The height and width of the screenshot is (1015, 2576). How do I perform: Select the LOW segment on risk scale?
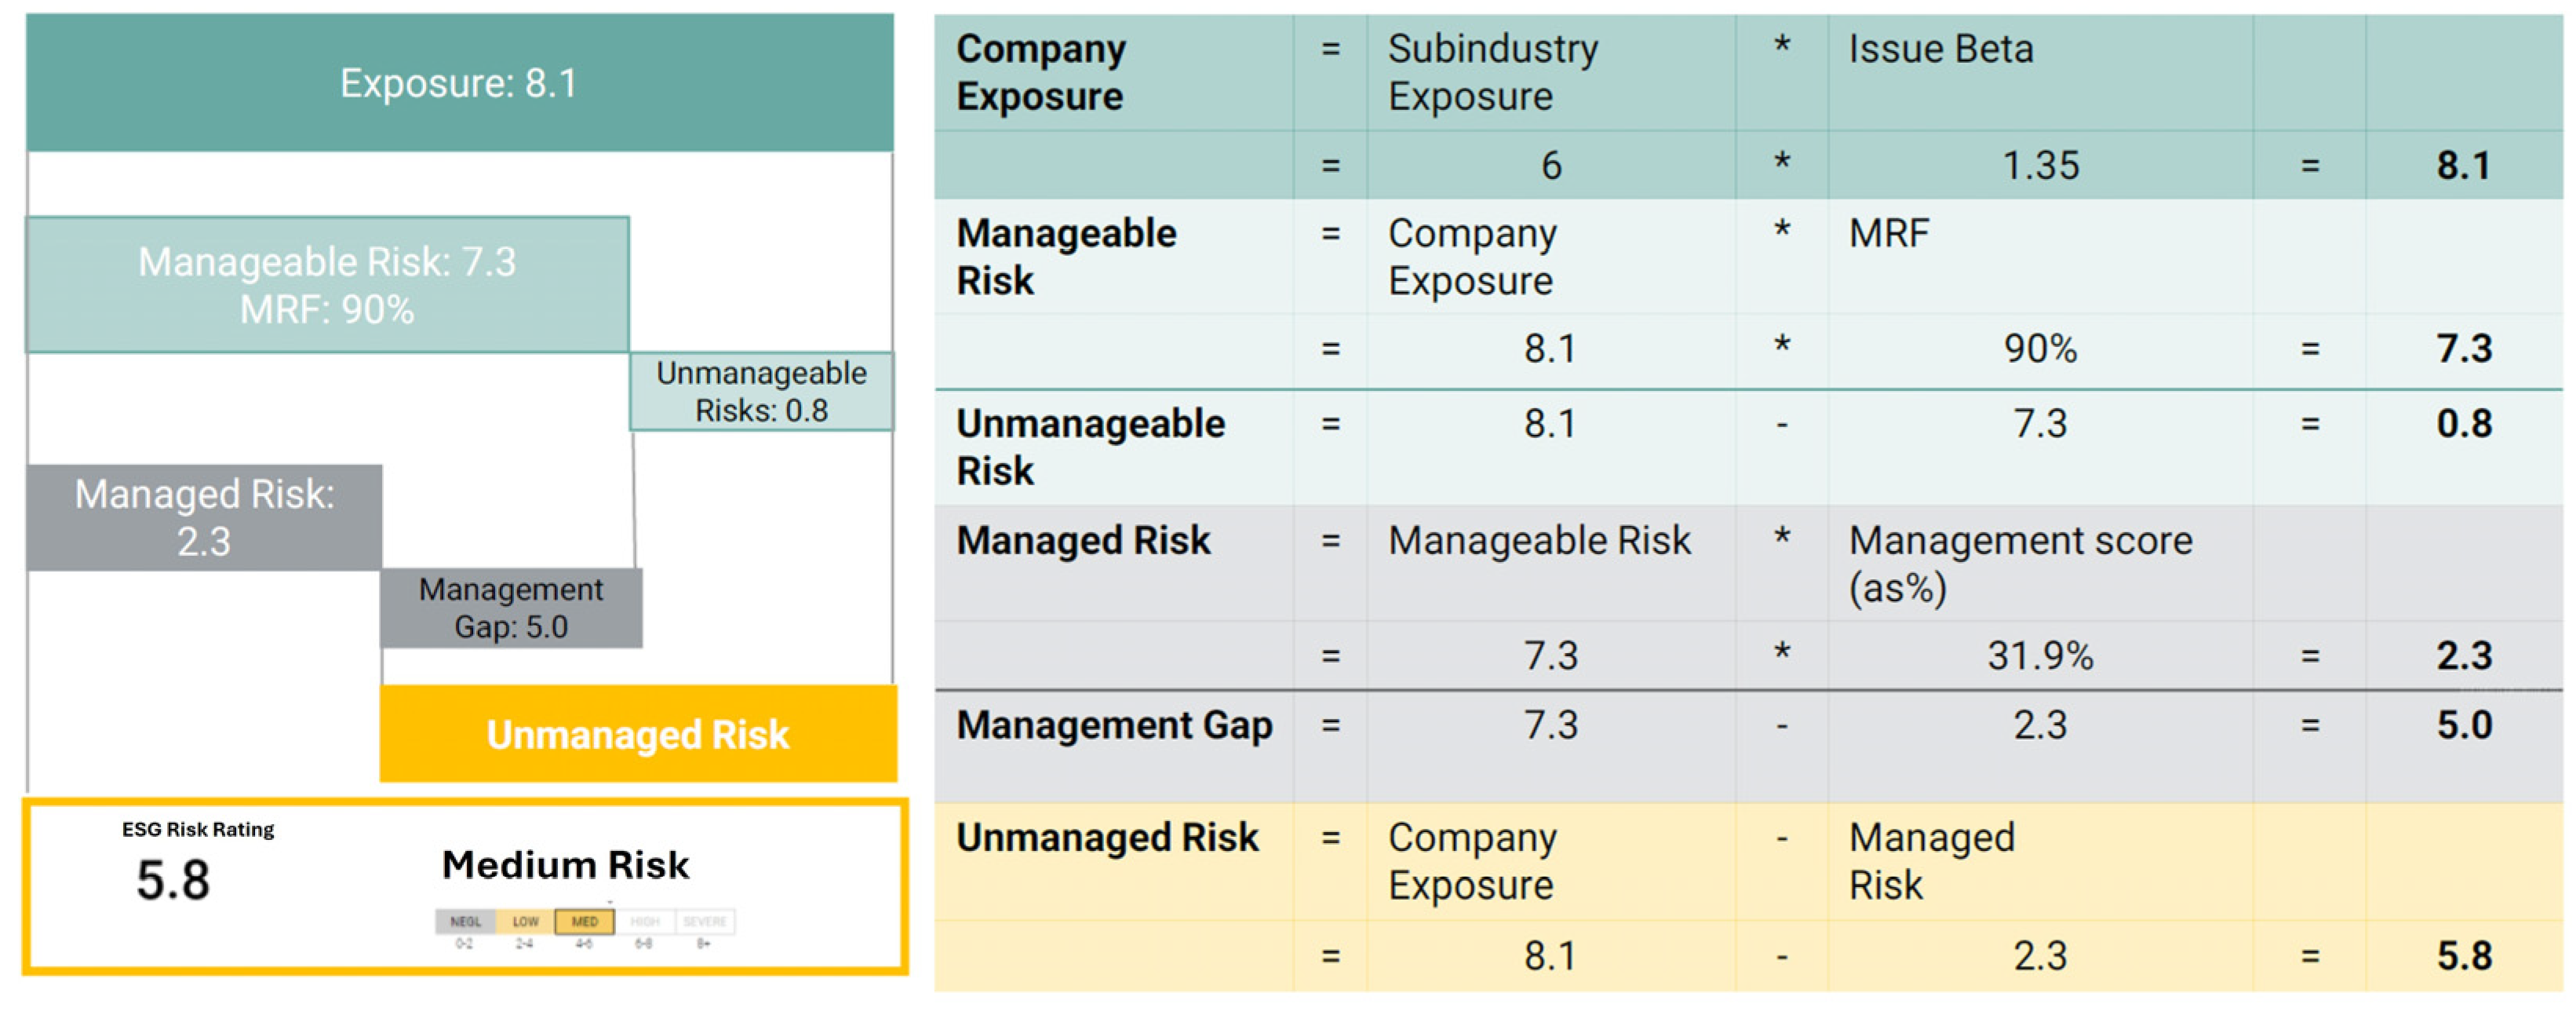pyautogui.click(x=525, y=921)
